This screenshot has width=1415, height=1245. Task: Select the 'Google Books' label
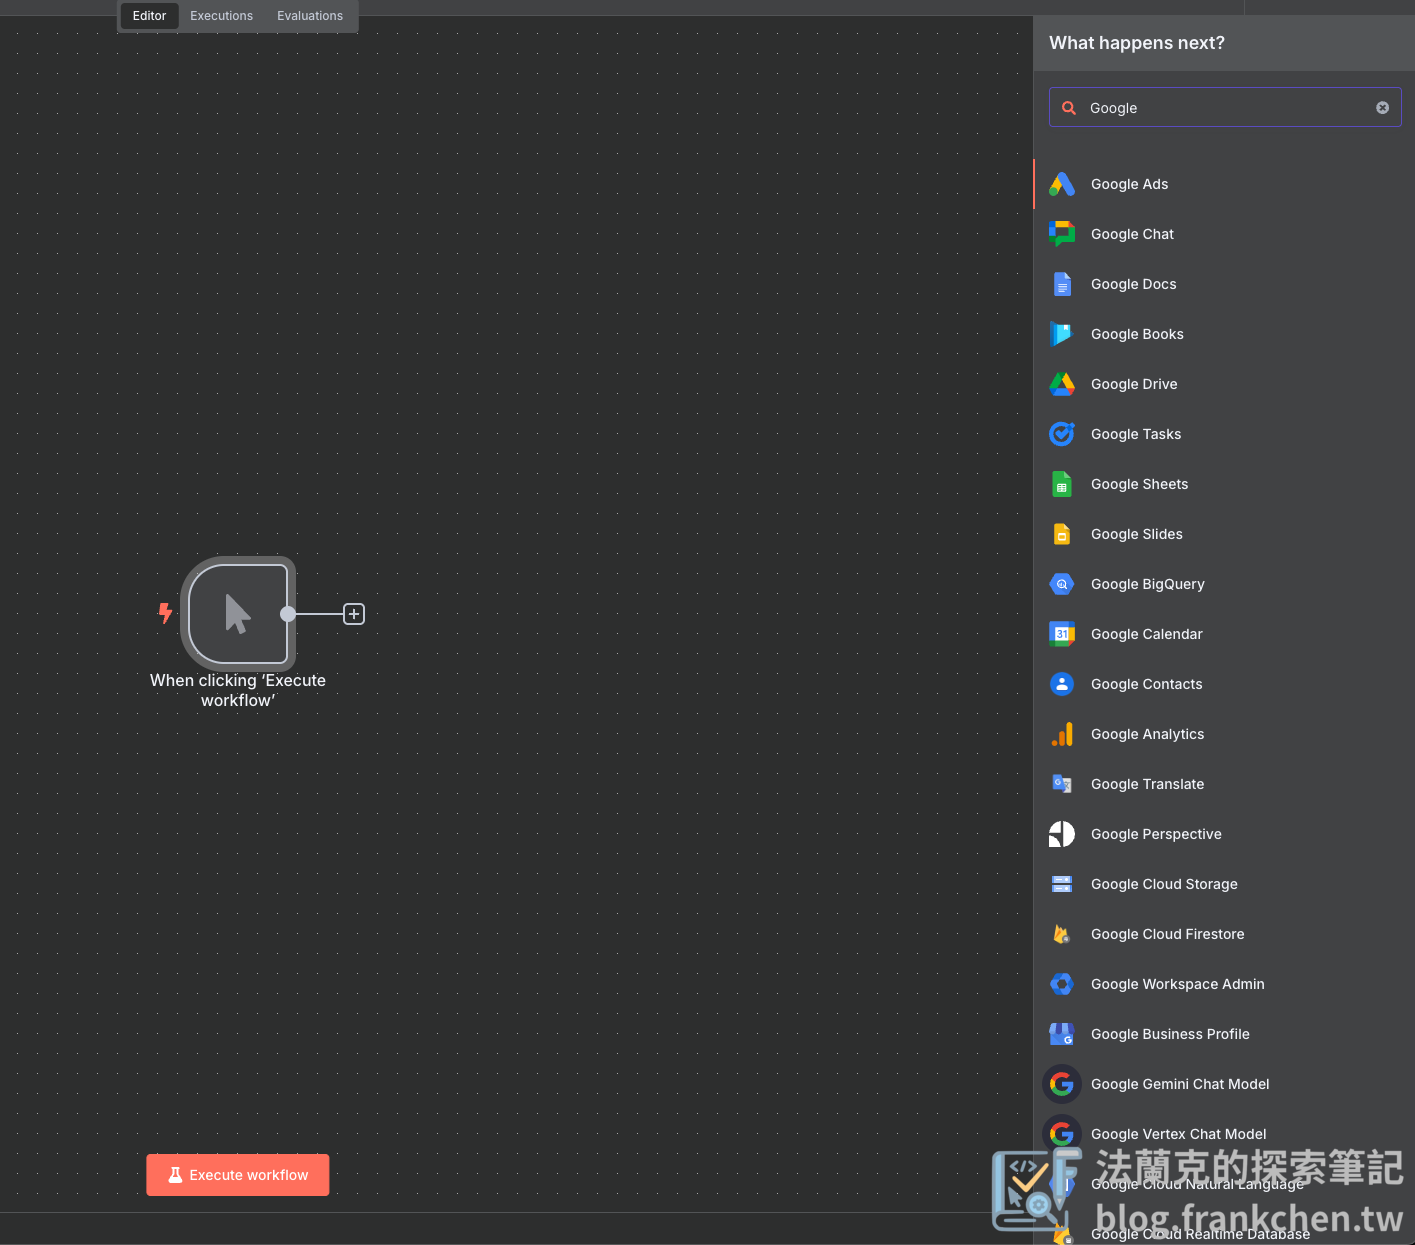[1138, 334]
